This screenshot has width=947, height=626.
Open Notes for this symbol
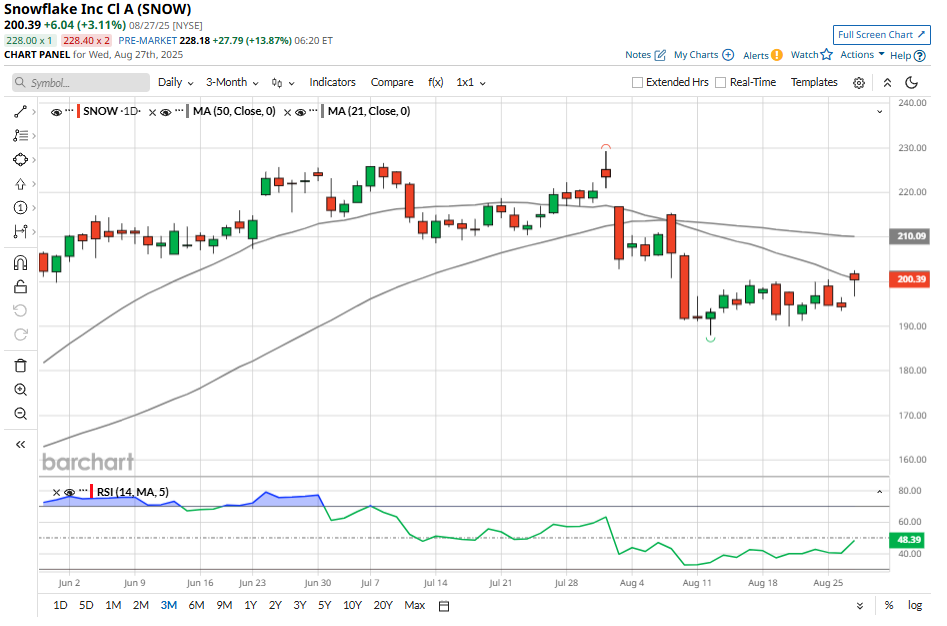tap(646, 55)
